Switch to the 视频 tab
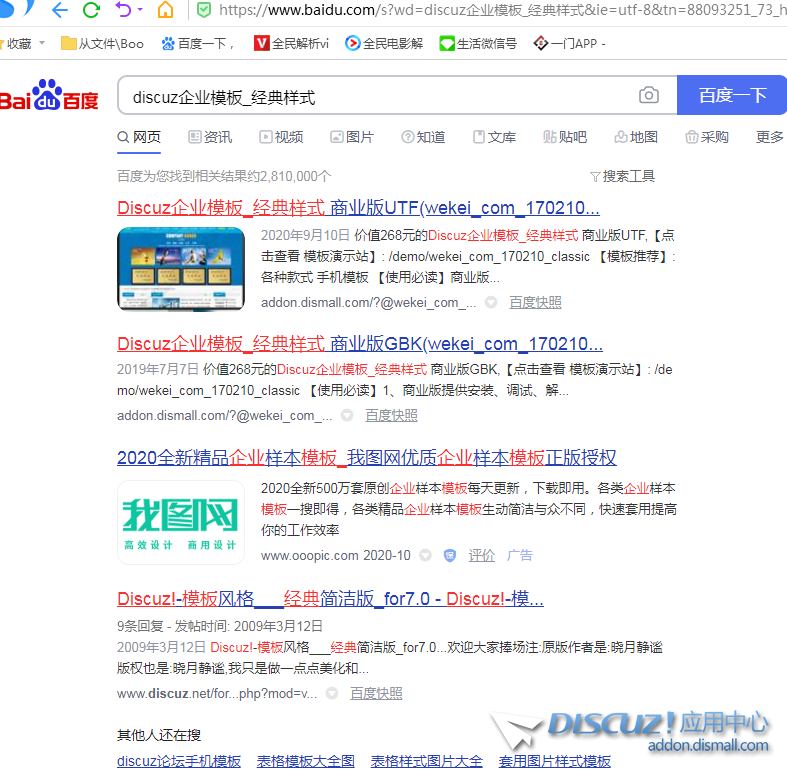Screen dimensions: 787x771 [x=281, y=137]
